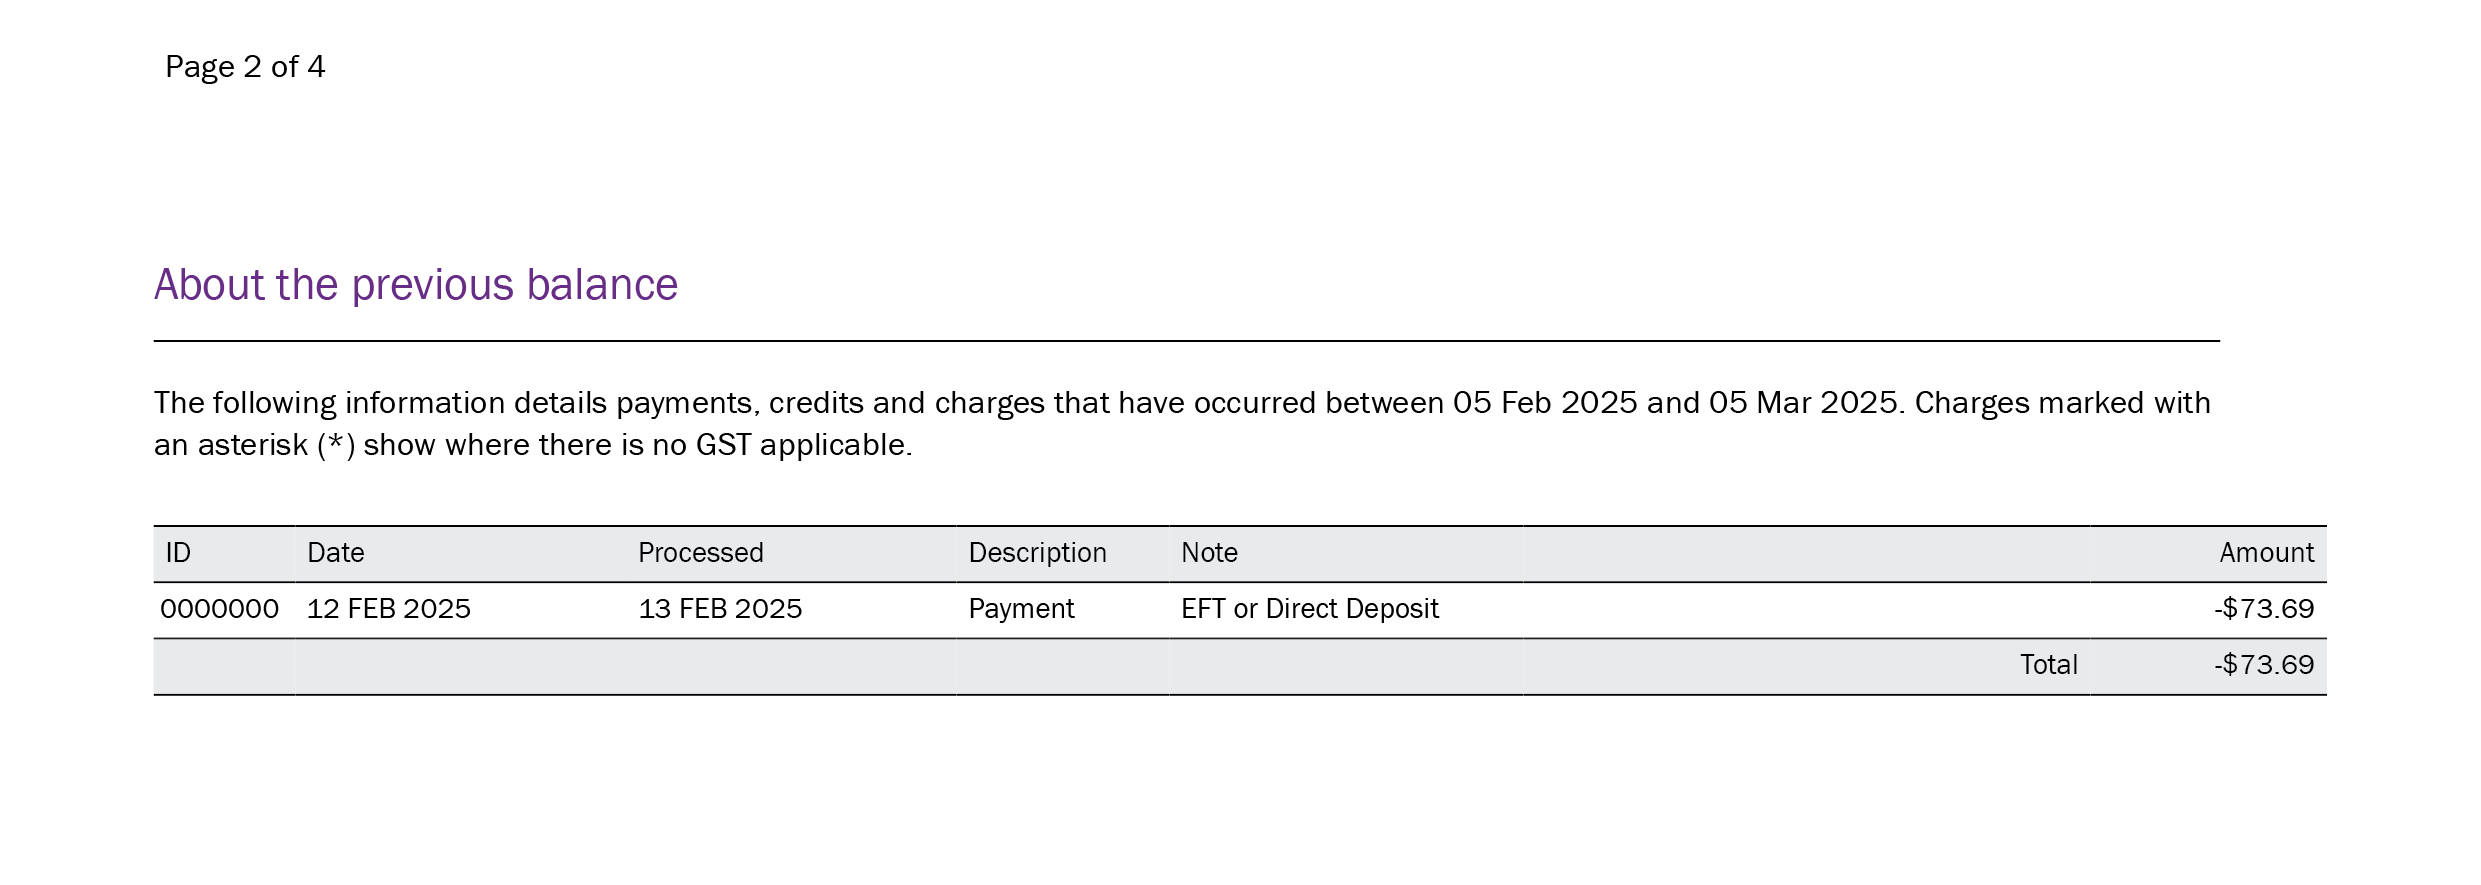Image resolution: width=2481 pixels, height=885 pixels.
Task: Click the Amount column header
Action: pyautogui.click(x=2267, y=553)
